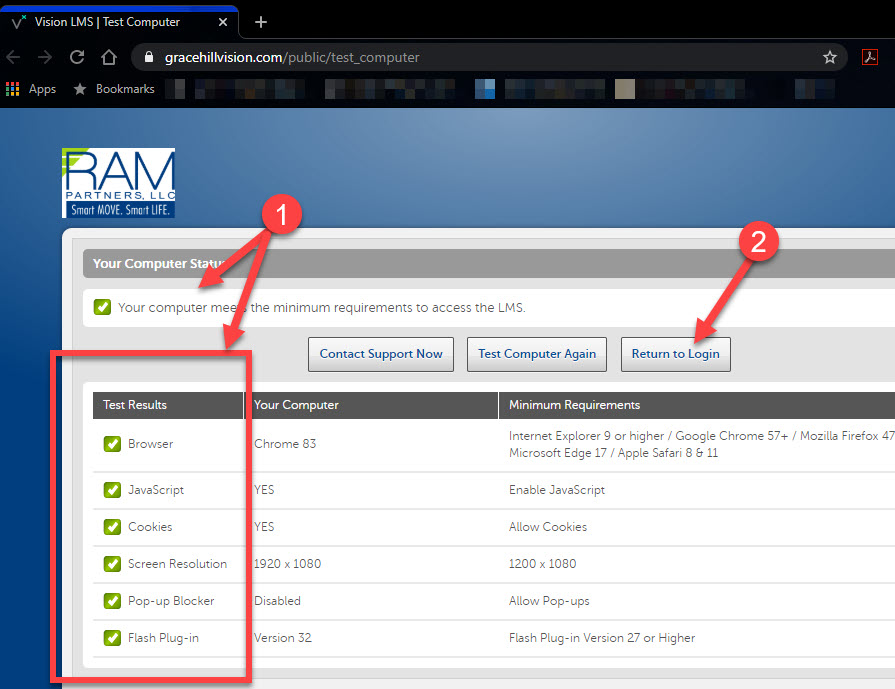Click the Pop-up Blocker row label
The image size is (895, 689).
[171, 601]
